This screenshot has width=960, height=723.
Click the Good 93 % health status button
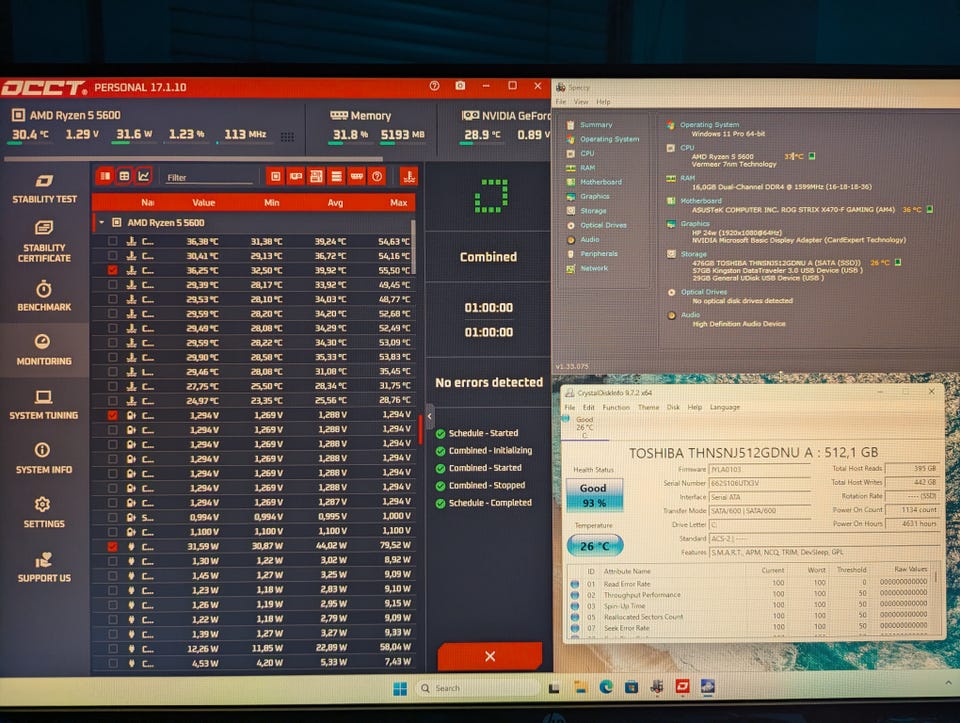tap(593, 495)
